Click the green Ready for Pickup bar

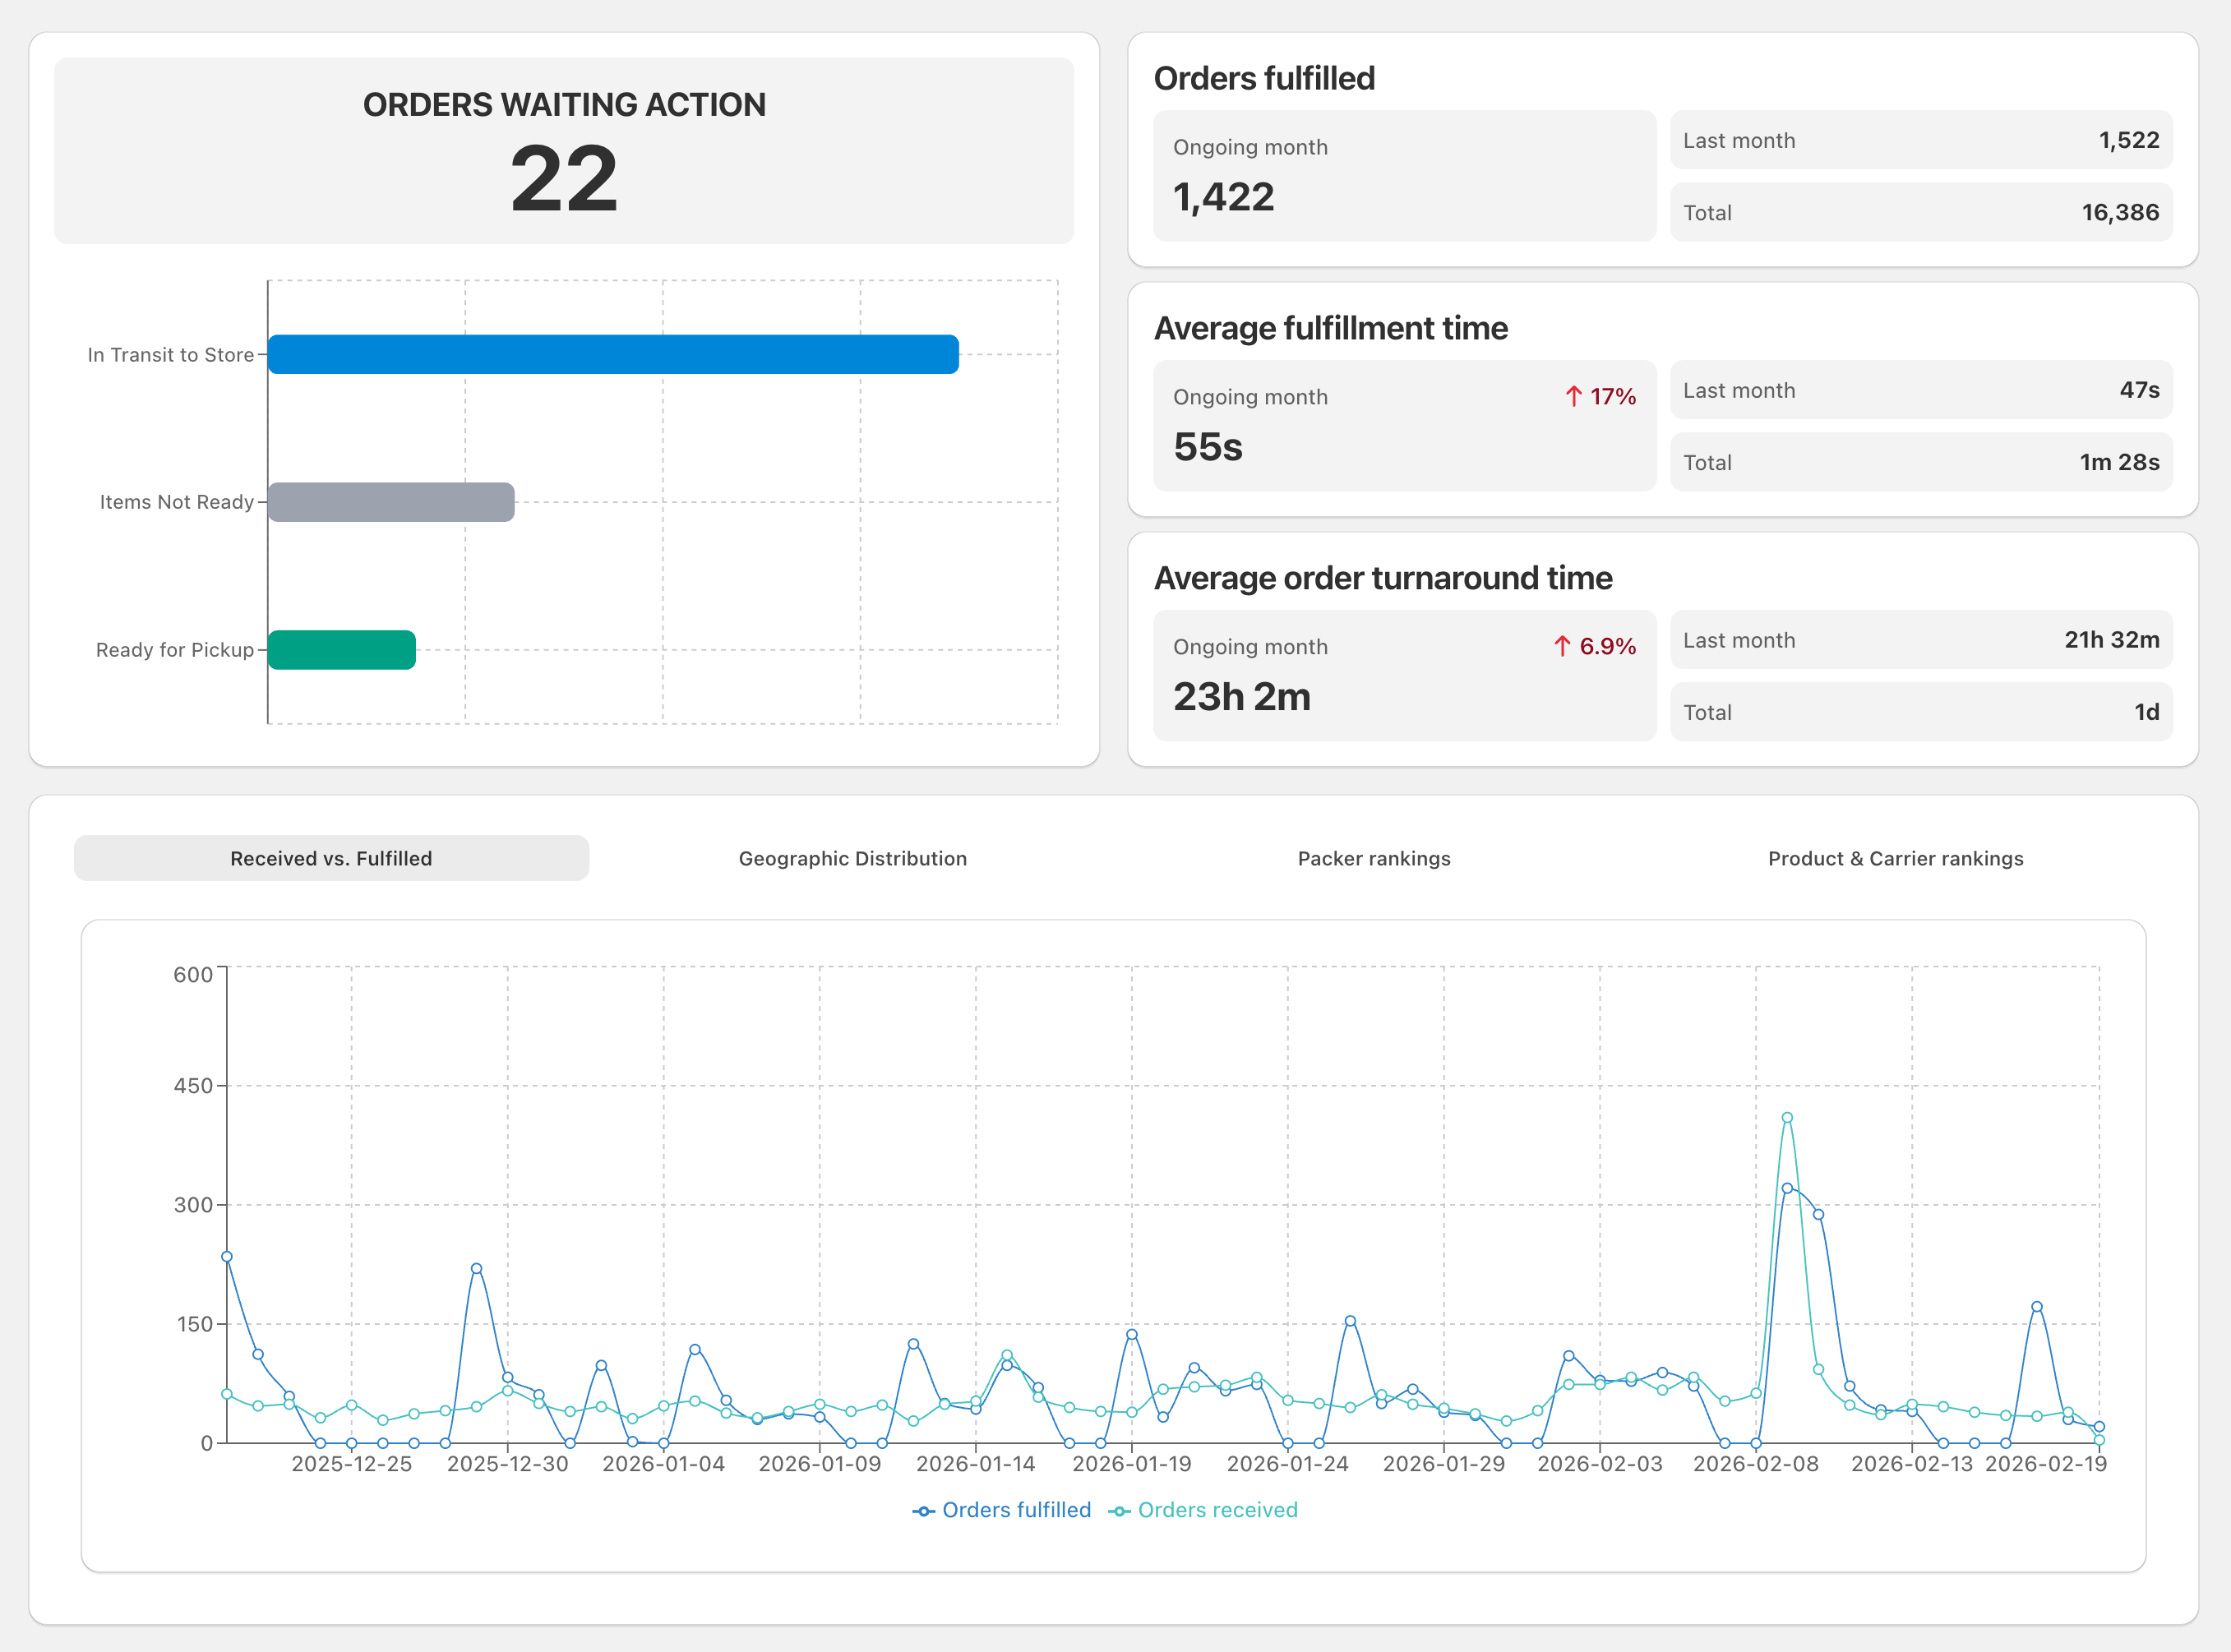342,650
